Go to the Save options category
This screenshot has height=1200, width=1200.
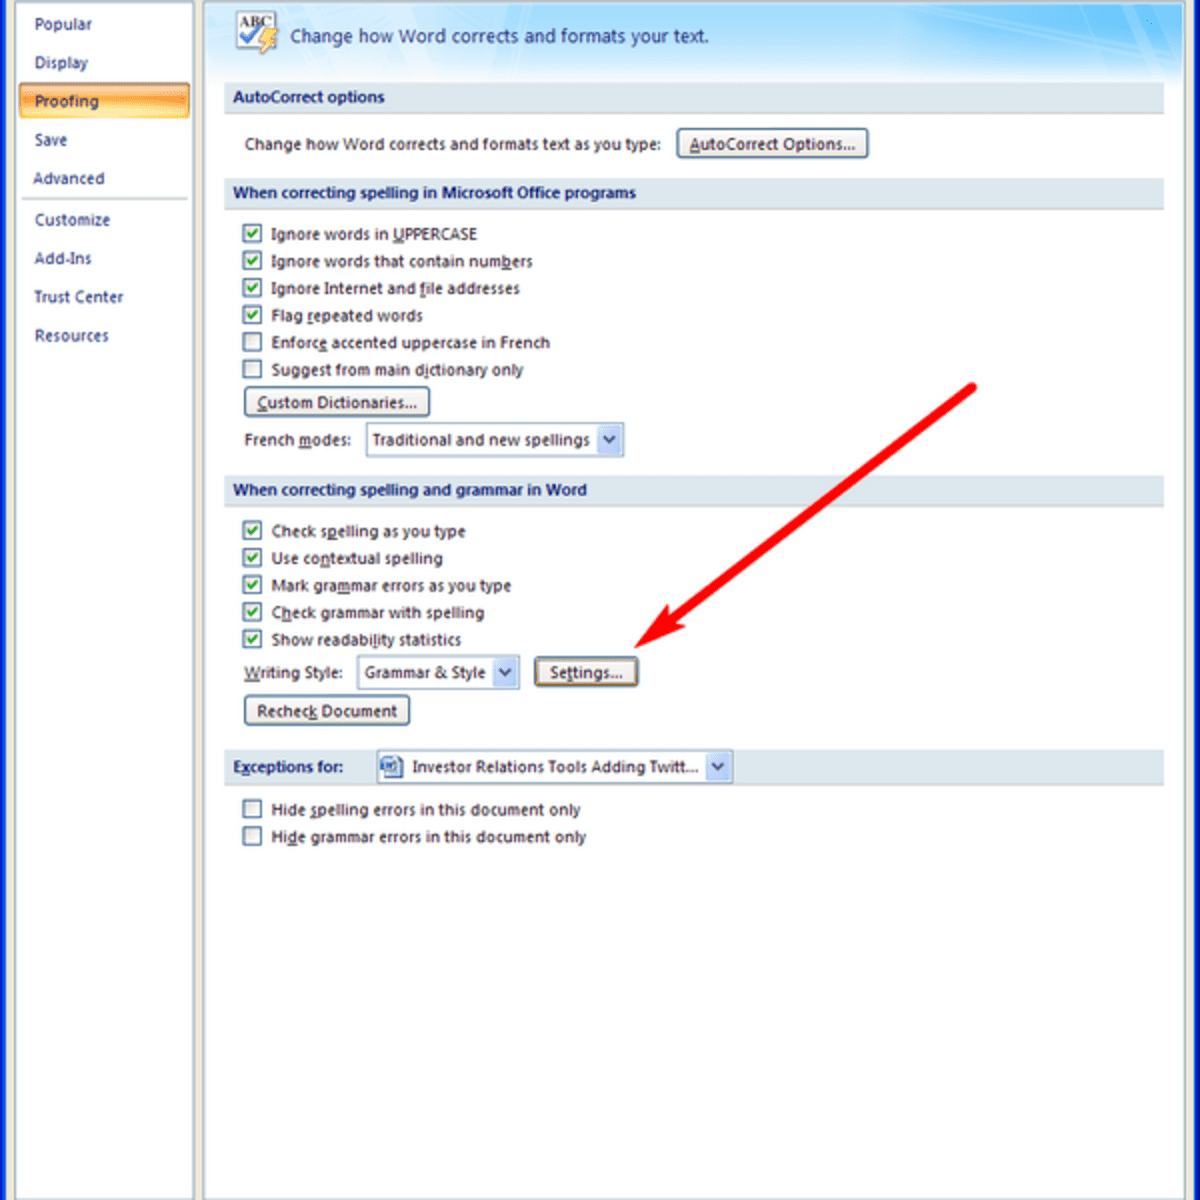[51, 140]
